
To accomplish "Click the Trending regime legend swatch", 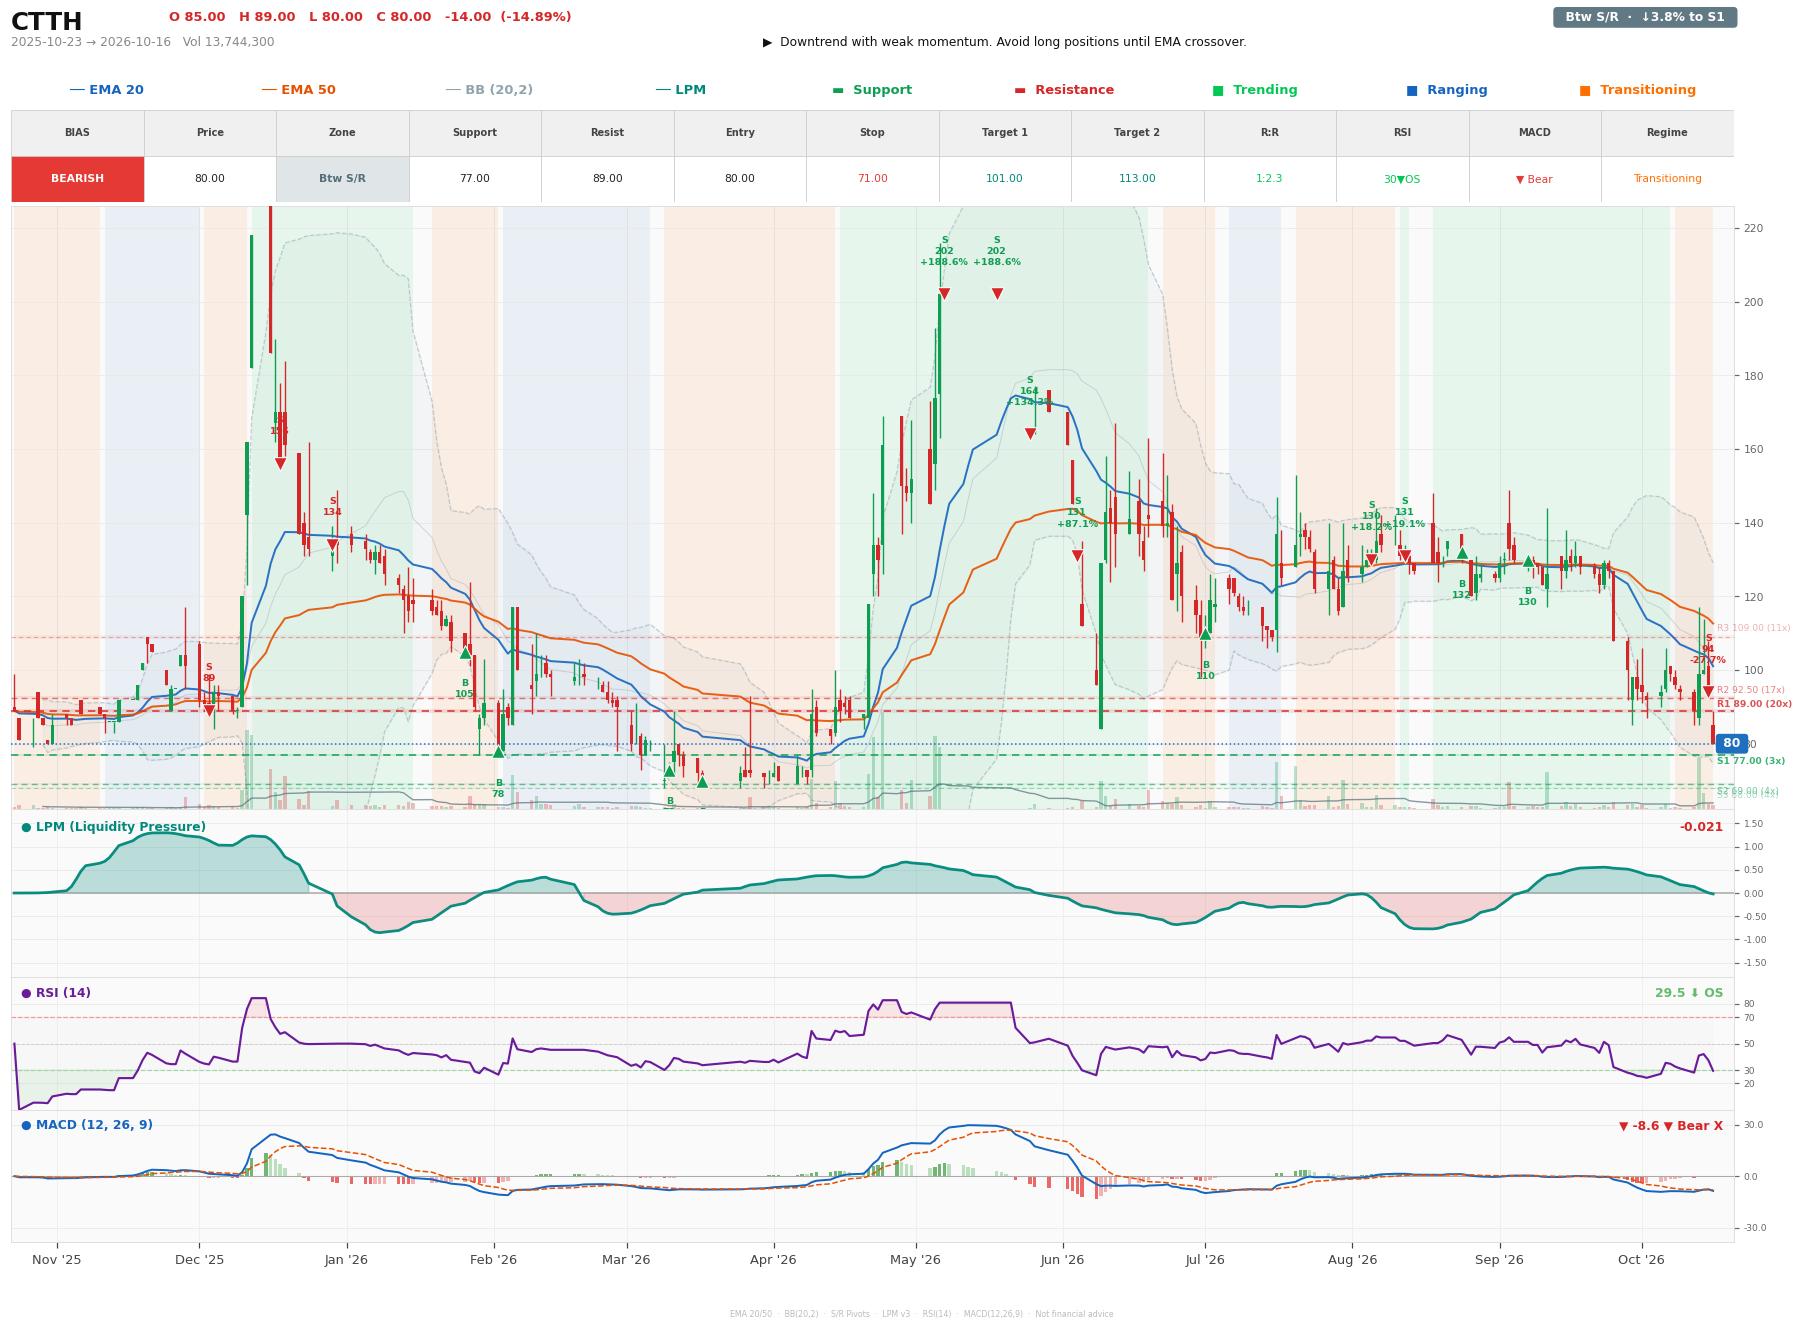I will (x=1218, y=90).
